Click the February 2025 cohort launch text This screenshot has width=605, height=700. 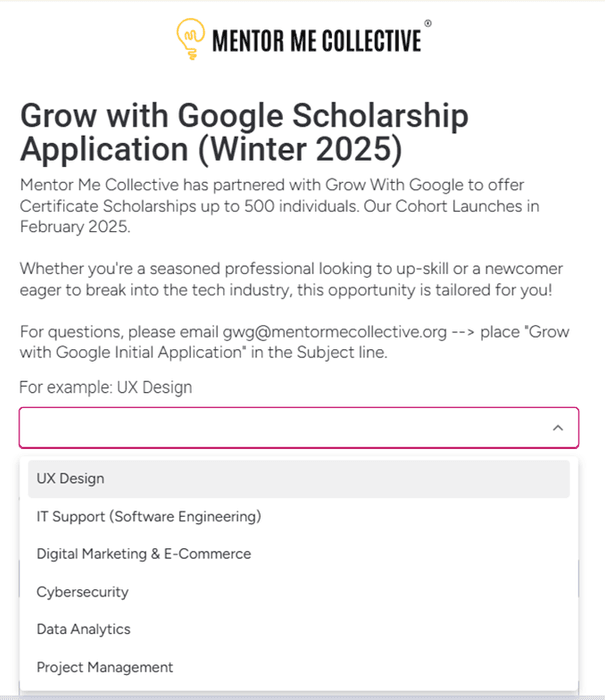point(75,227)
